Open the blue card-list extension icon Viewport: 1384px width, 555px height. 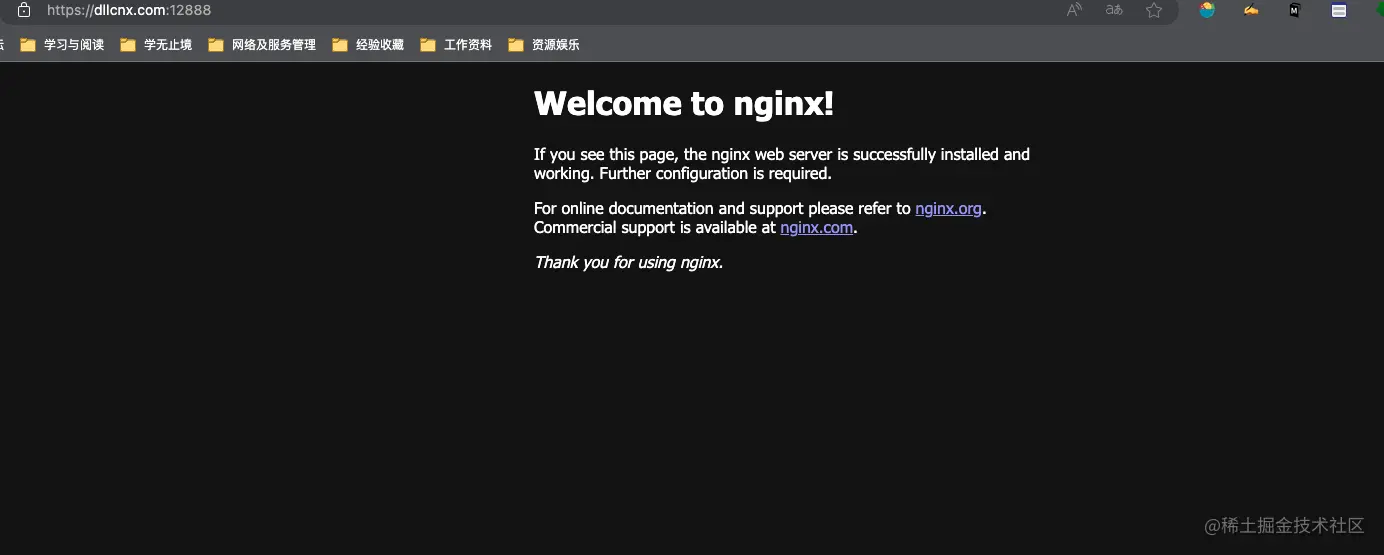pos(1339,10)
